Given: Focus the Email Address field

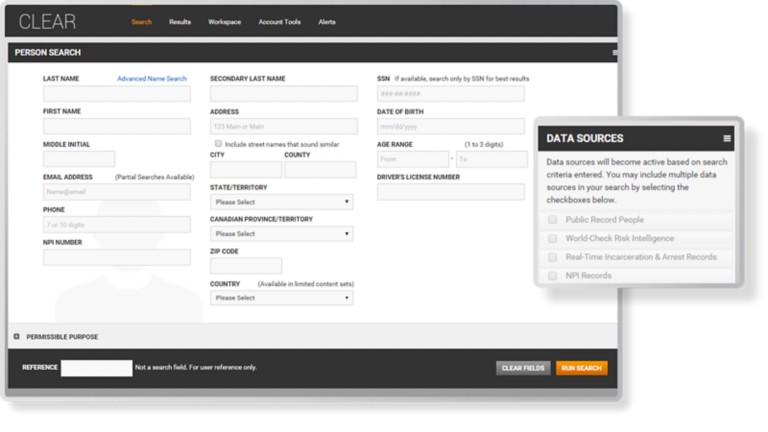Looking at the screenshot, I should coord(117,192).
